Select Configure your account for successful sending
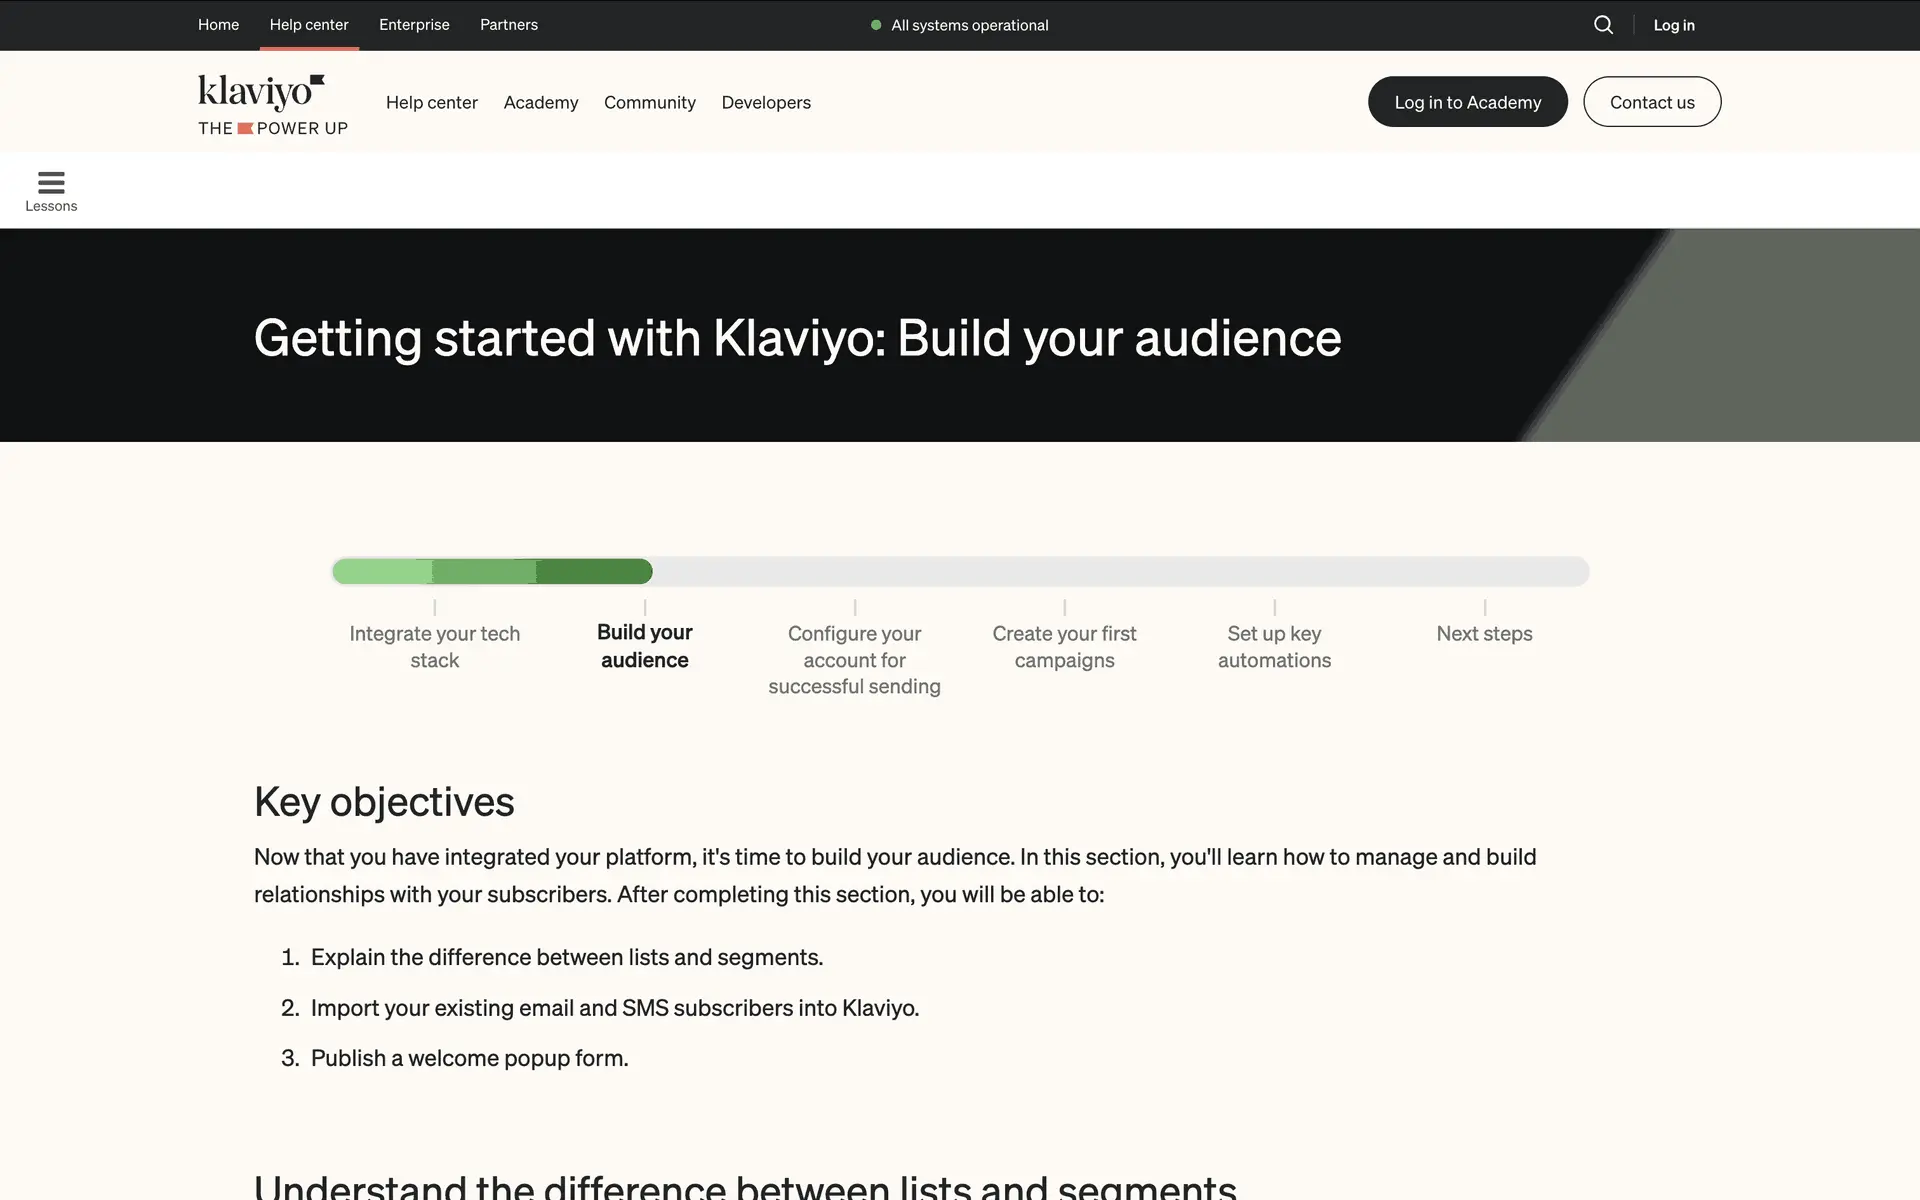The height and width of the screenshot is (1200, 1920). (x=854, y=659)
